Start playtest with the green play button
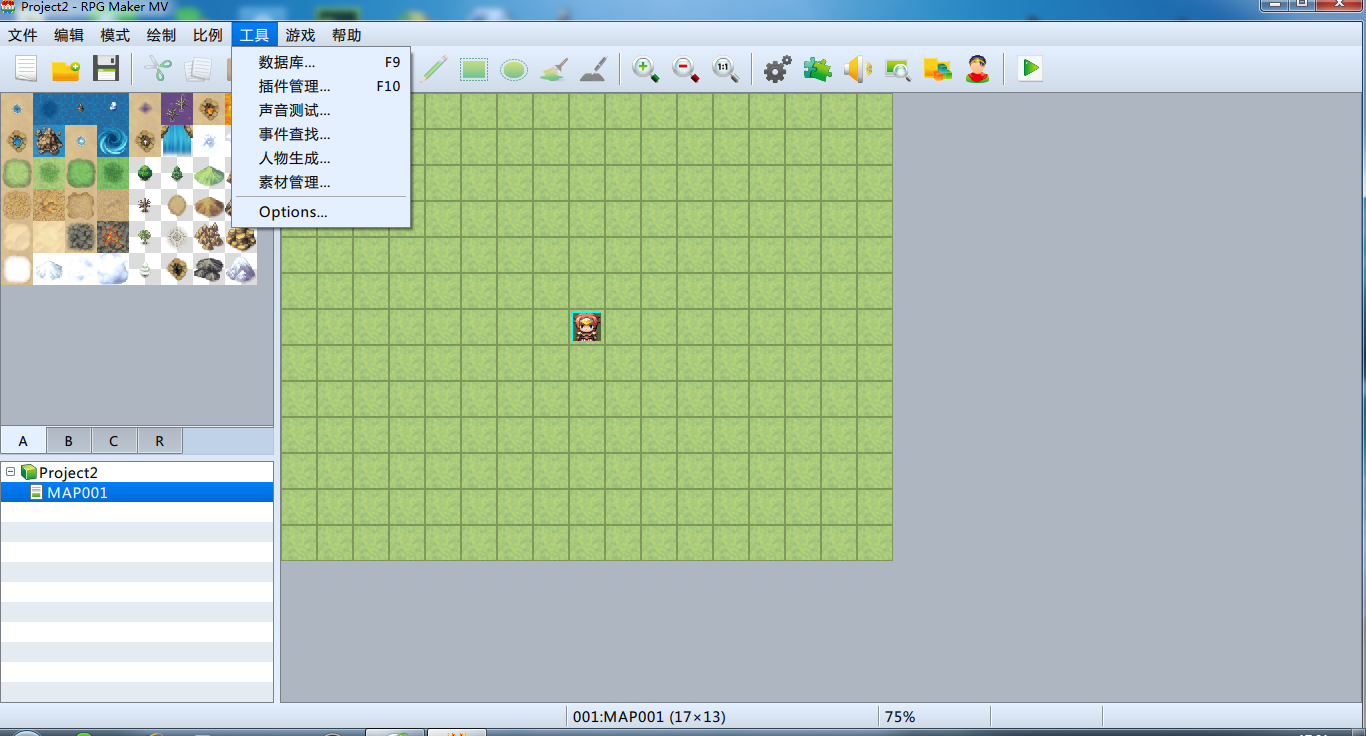Image resolution: width=1366 pixels, height=736 pixels. point(1030,69)
